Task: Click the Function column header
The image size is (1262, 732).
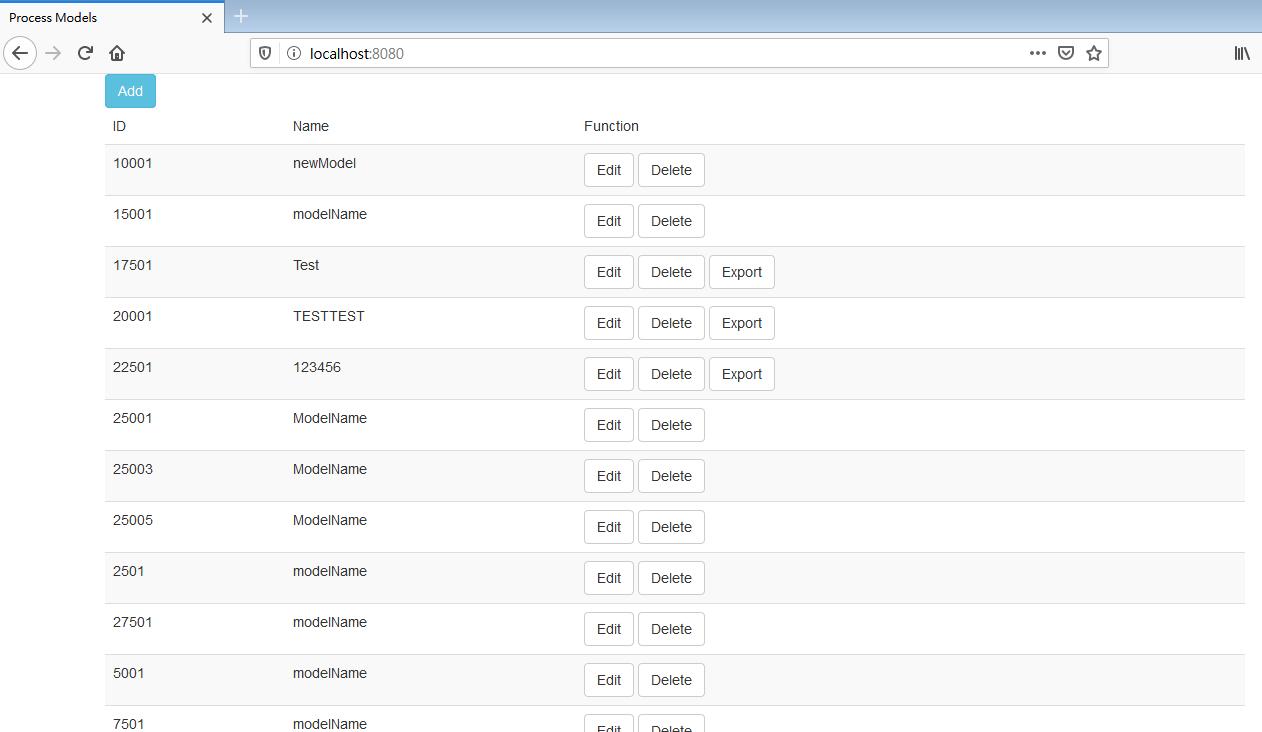Action: (x=611, y=126)
